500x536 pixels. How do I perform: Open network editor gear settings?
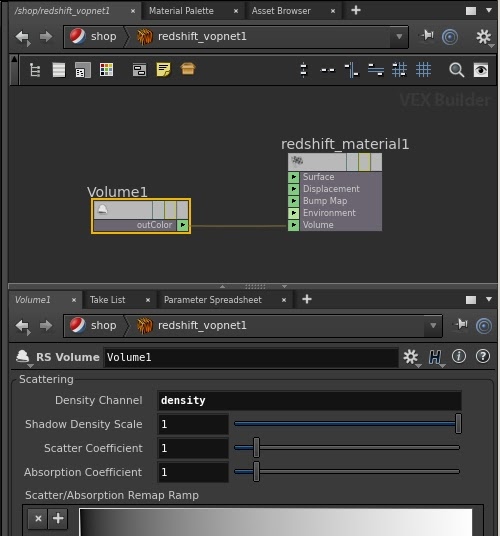tap(484, 37)
